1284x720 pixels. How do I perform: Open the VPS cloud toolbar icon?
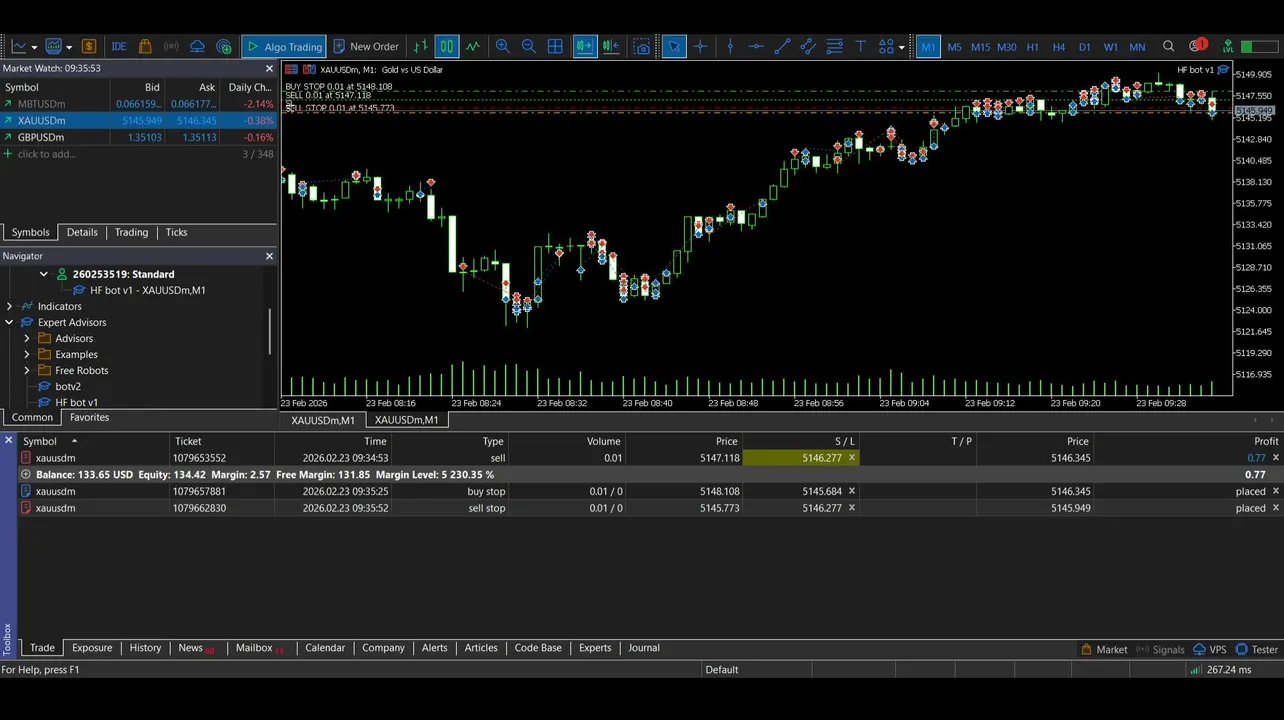[197, 46]
